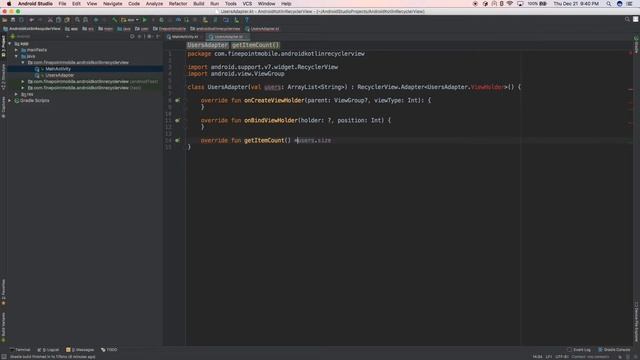Collapse the app module node
Screen dimensions: 640x360
(10, 44)
